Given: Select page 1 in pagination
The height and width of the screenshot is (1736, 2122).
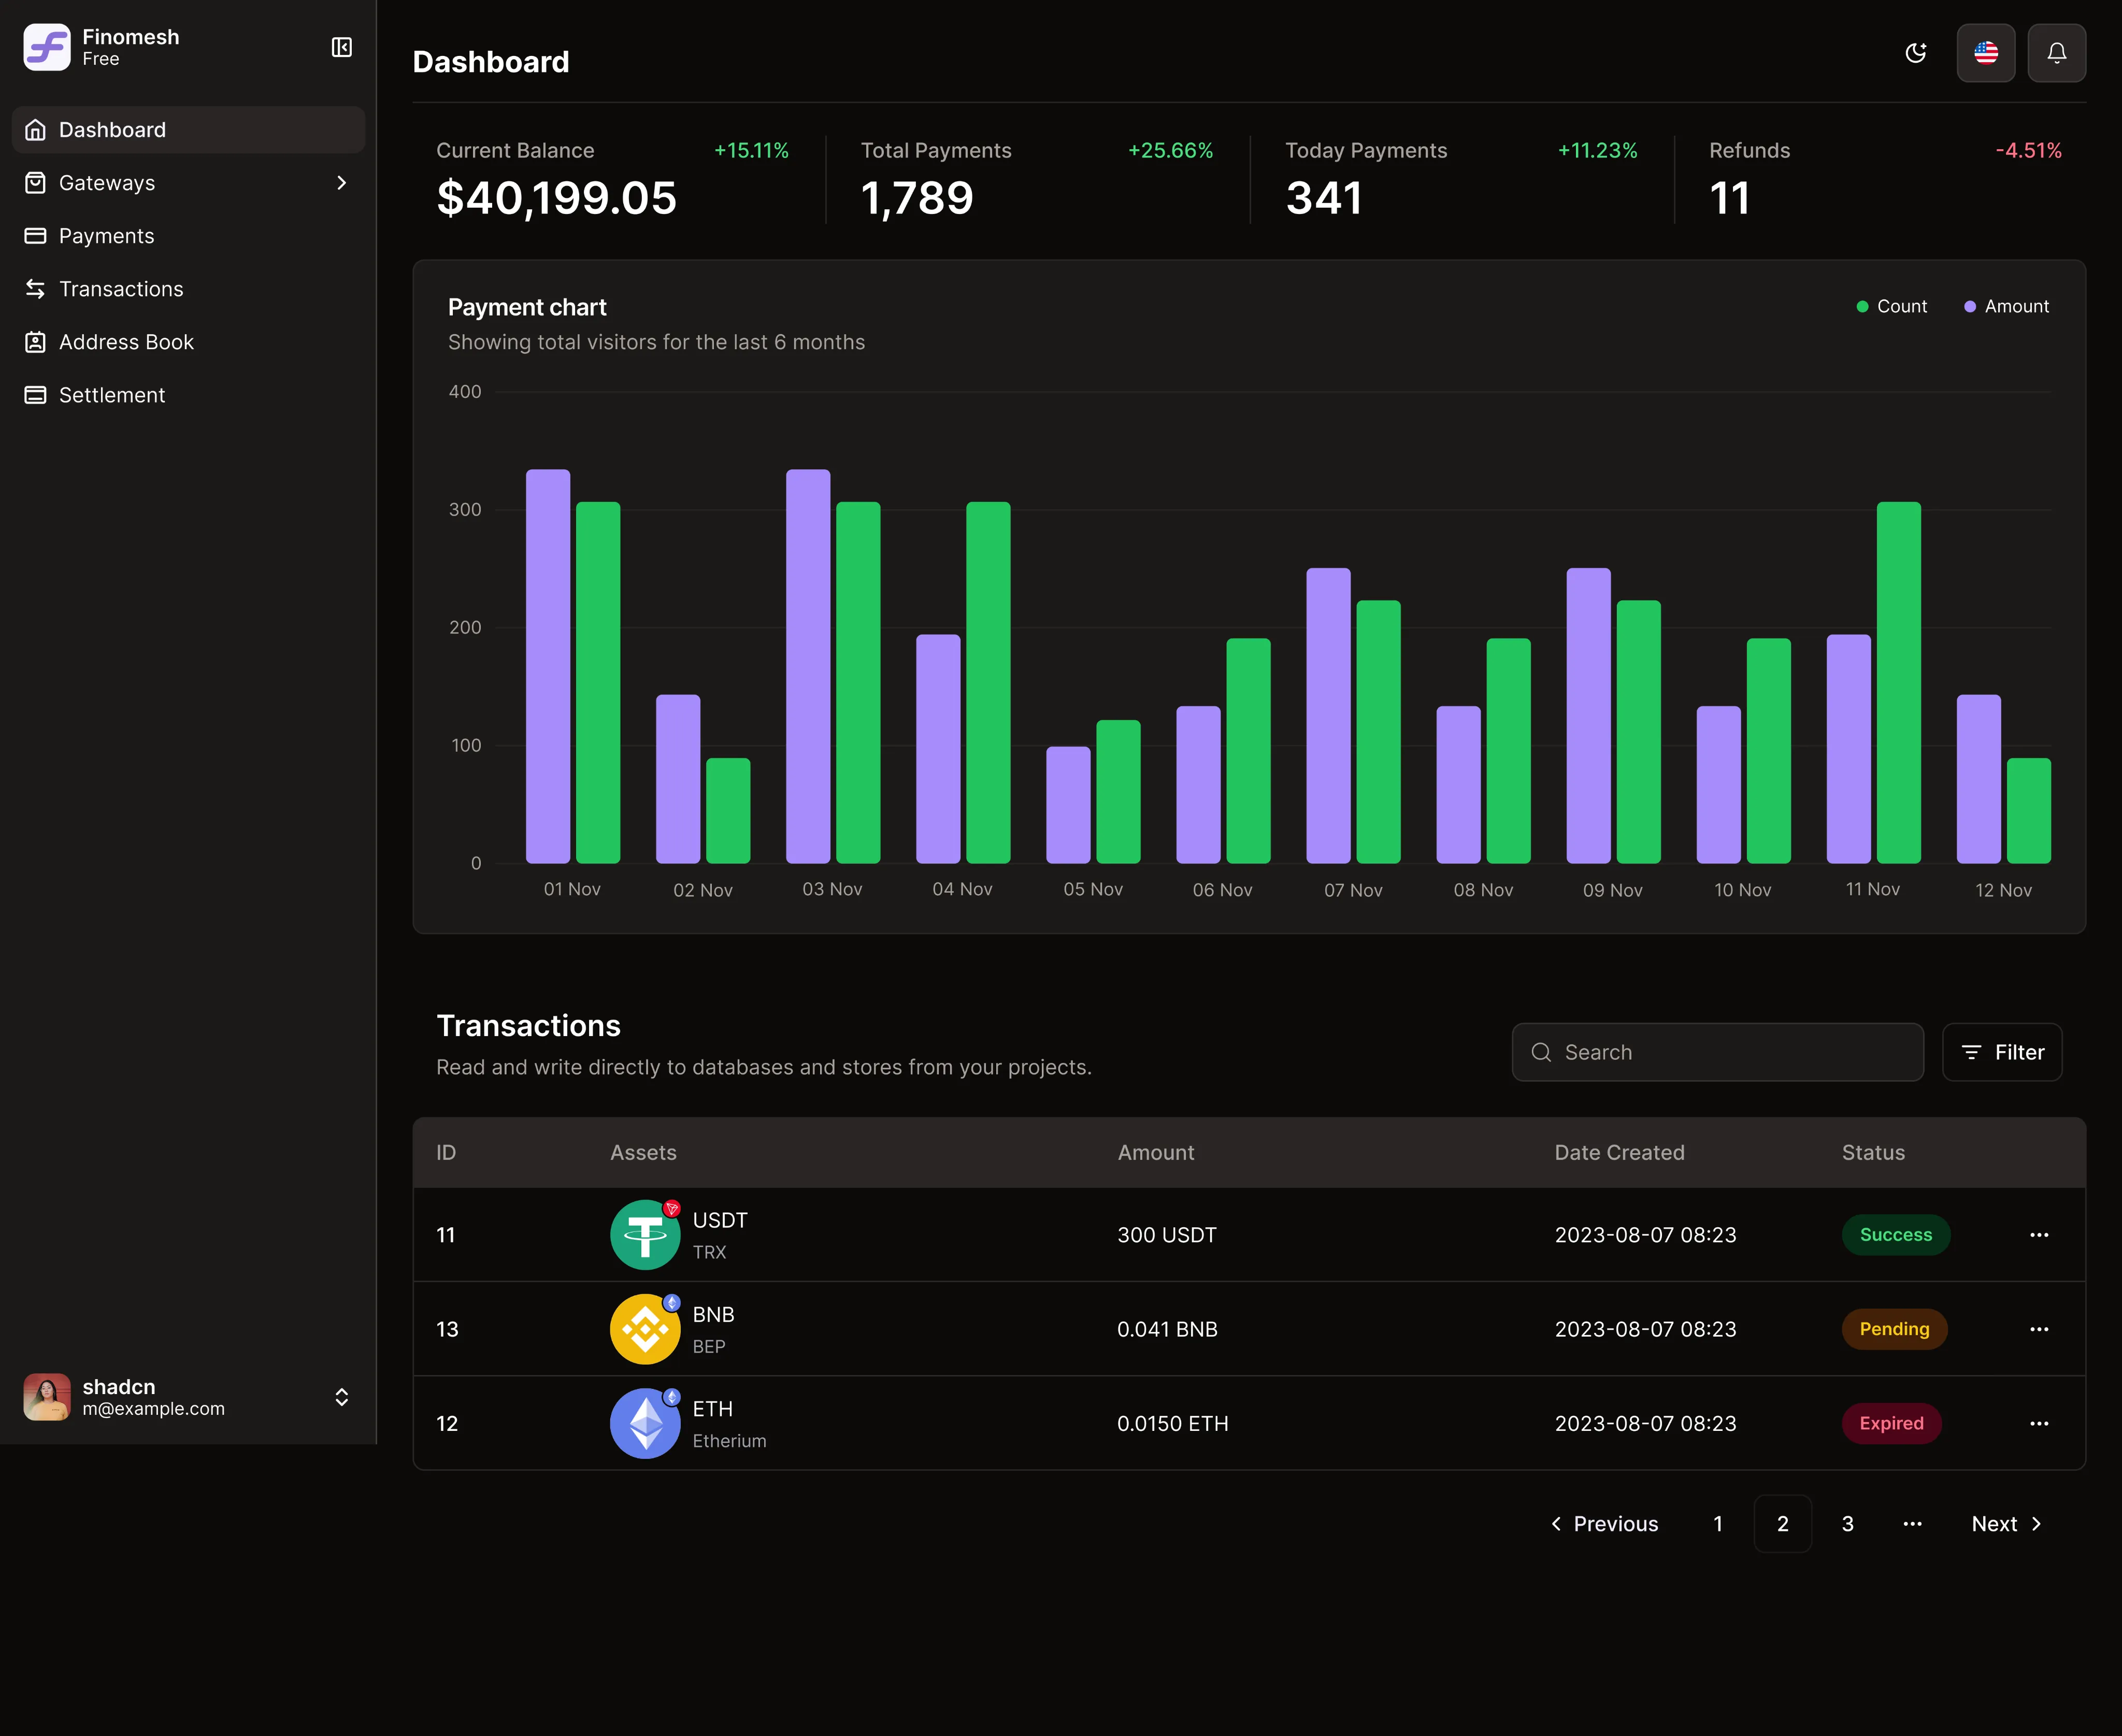Looking at the screenshot, I should 1718,1524.
